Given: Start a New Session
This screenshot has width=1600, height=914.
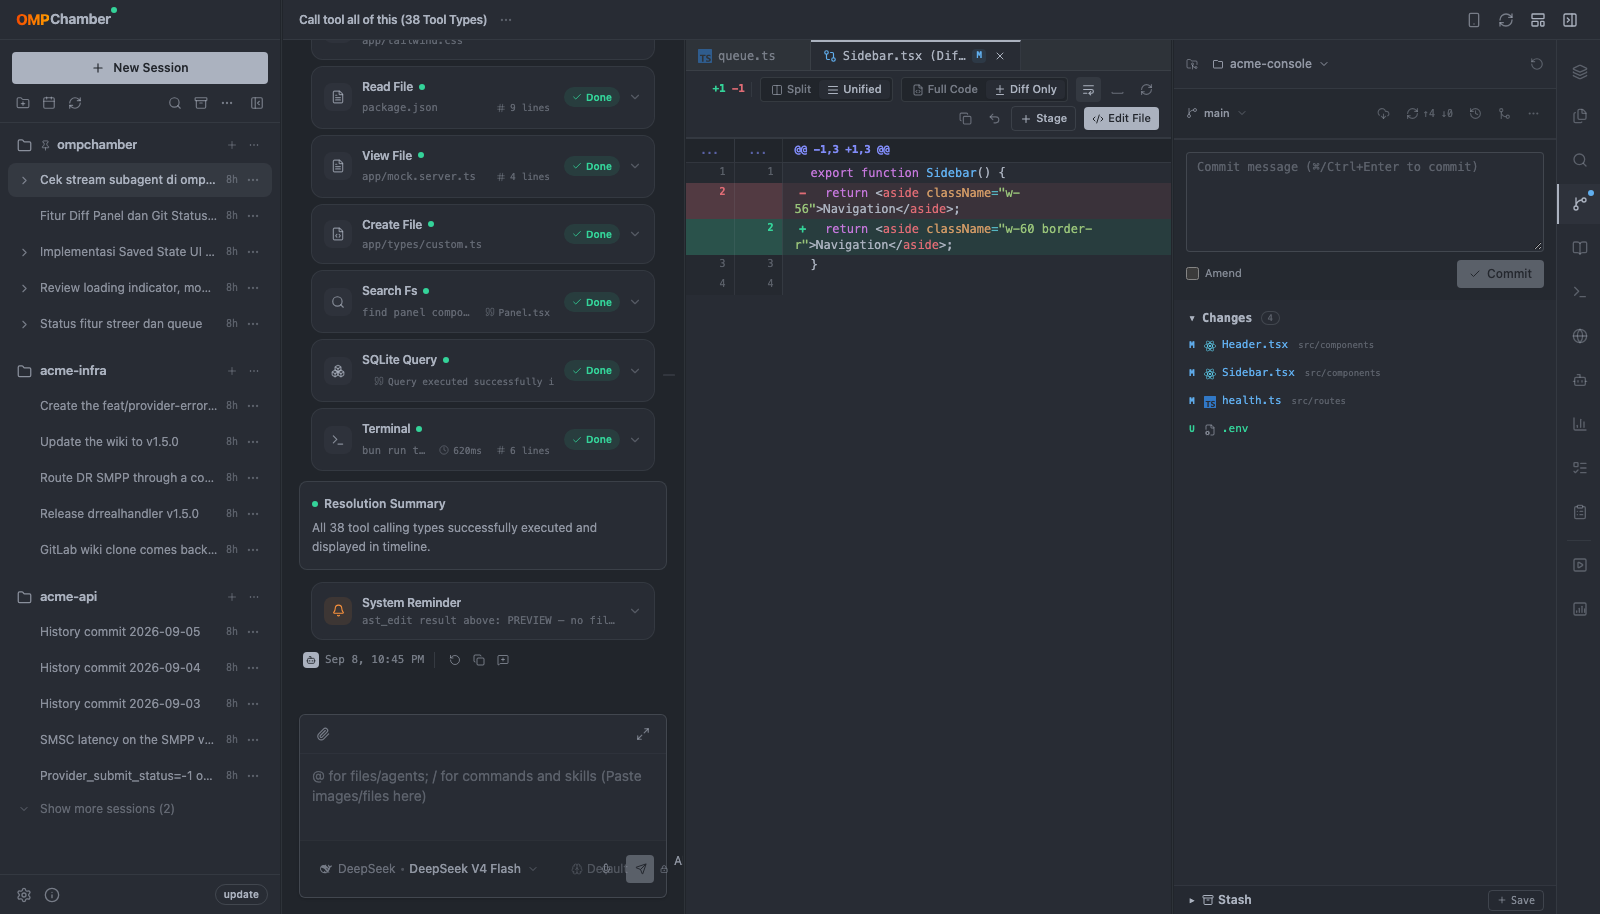Looking at the screenshot, I should click(140, 68).
